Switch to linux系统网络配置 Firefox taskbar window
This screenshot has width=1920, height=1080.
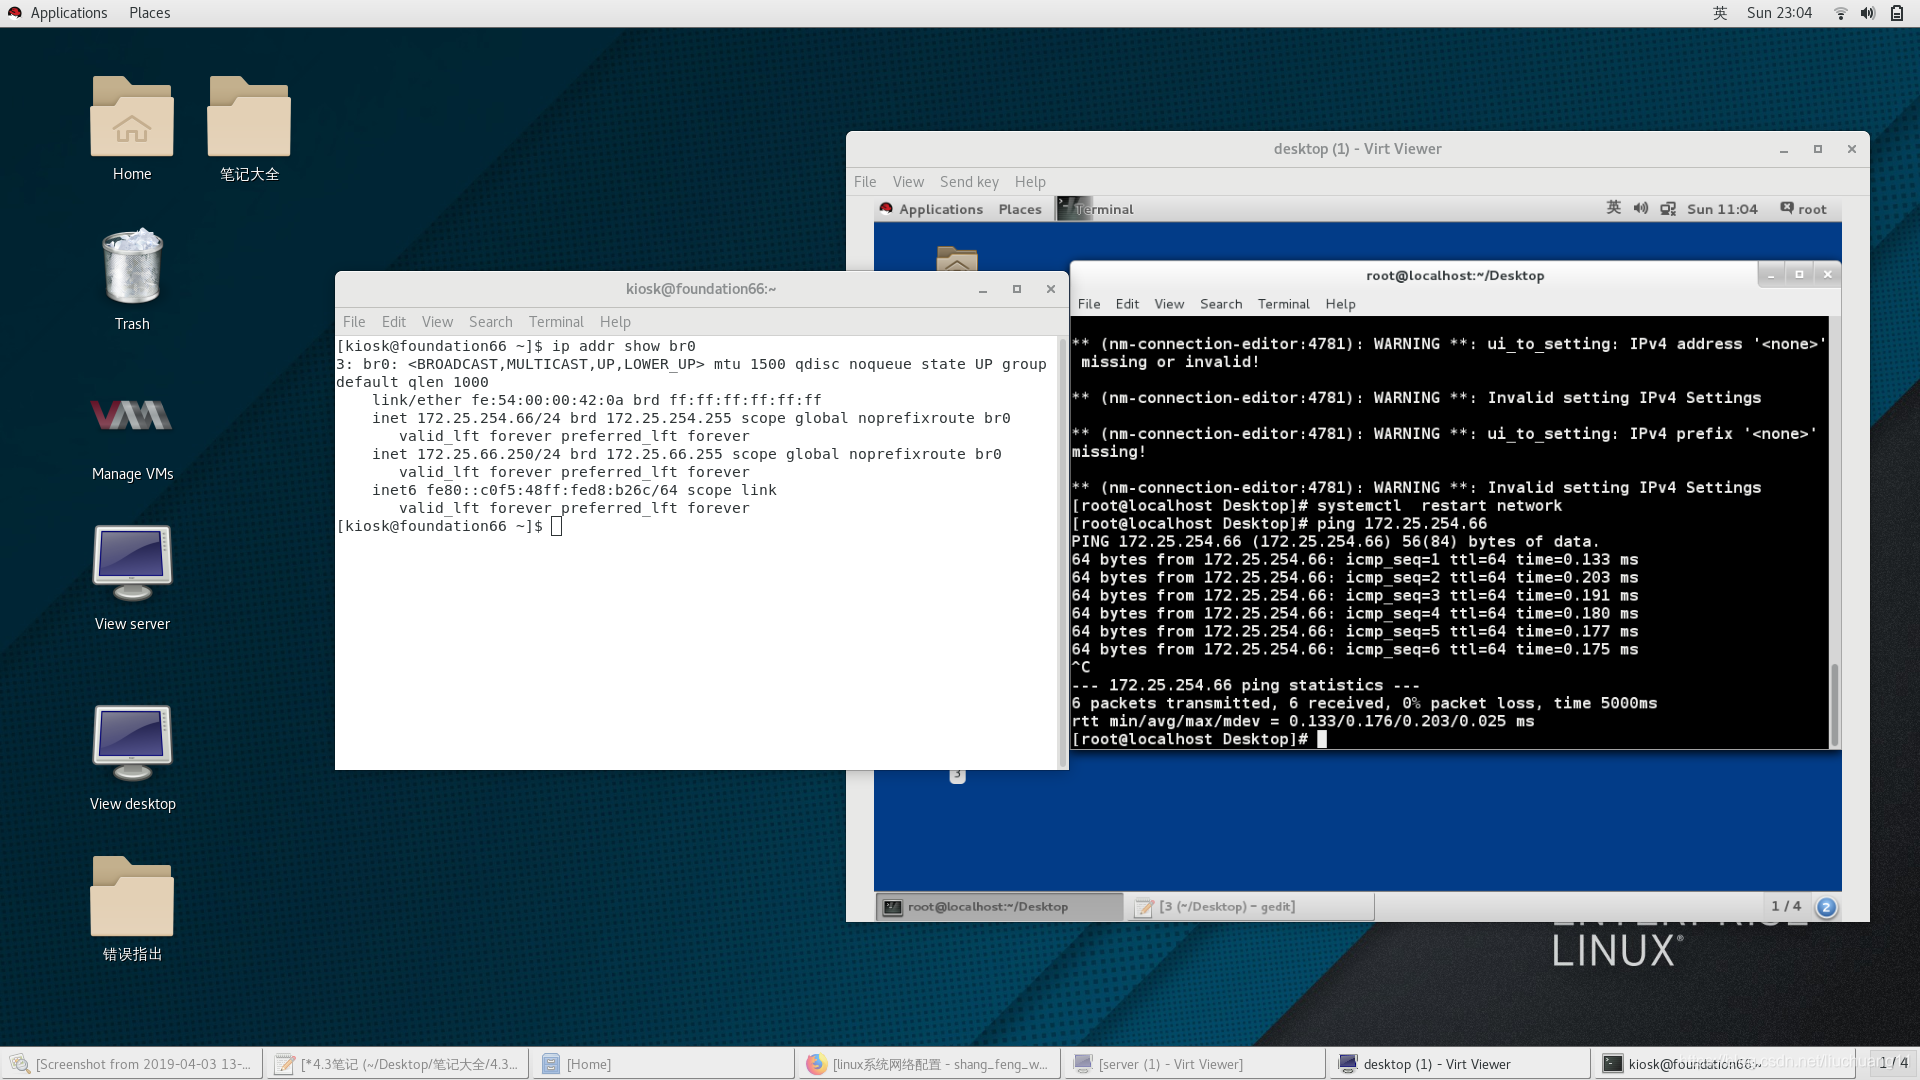928,1064
